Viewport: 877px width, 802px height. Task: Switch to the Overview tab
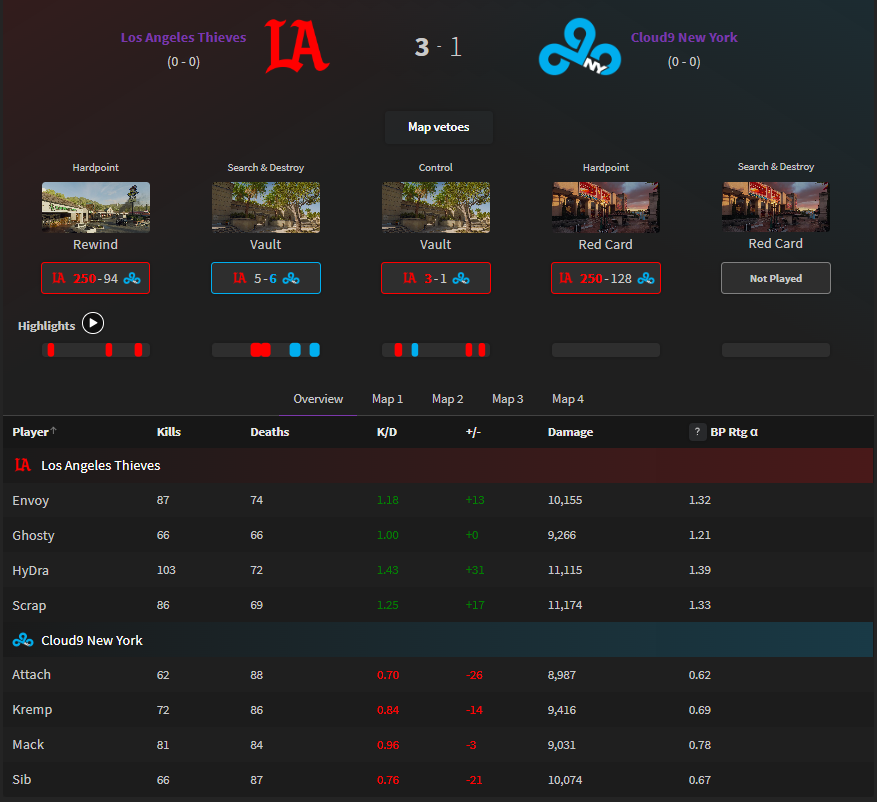318,399
